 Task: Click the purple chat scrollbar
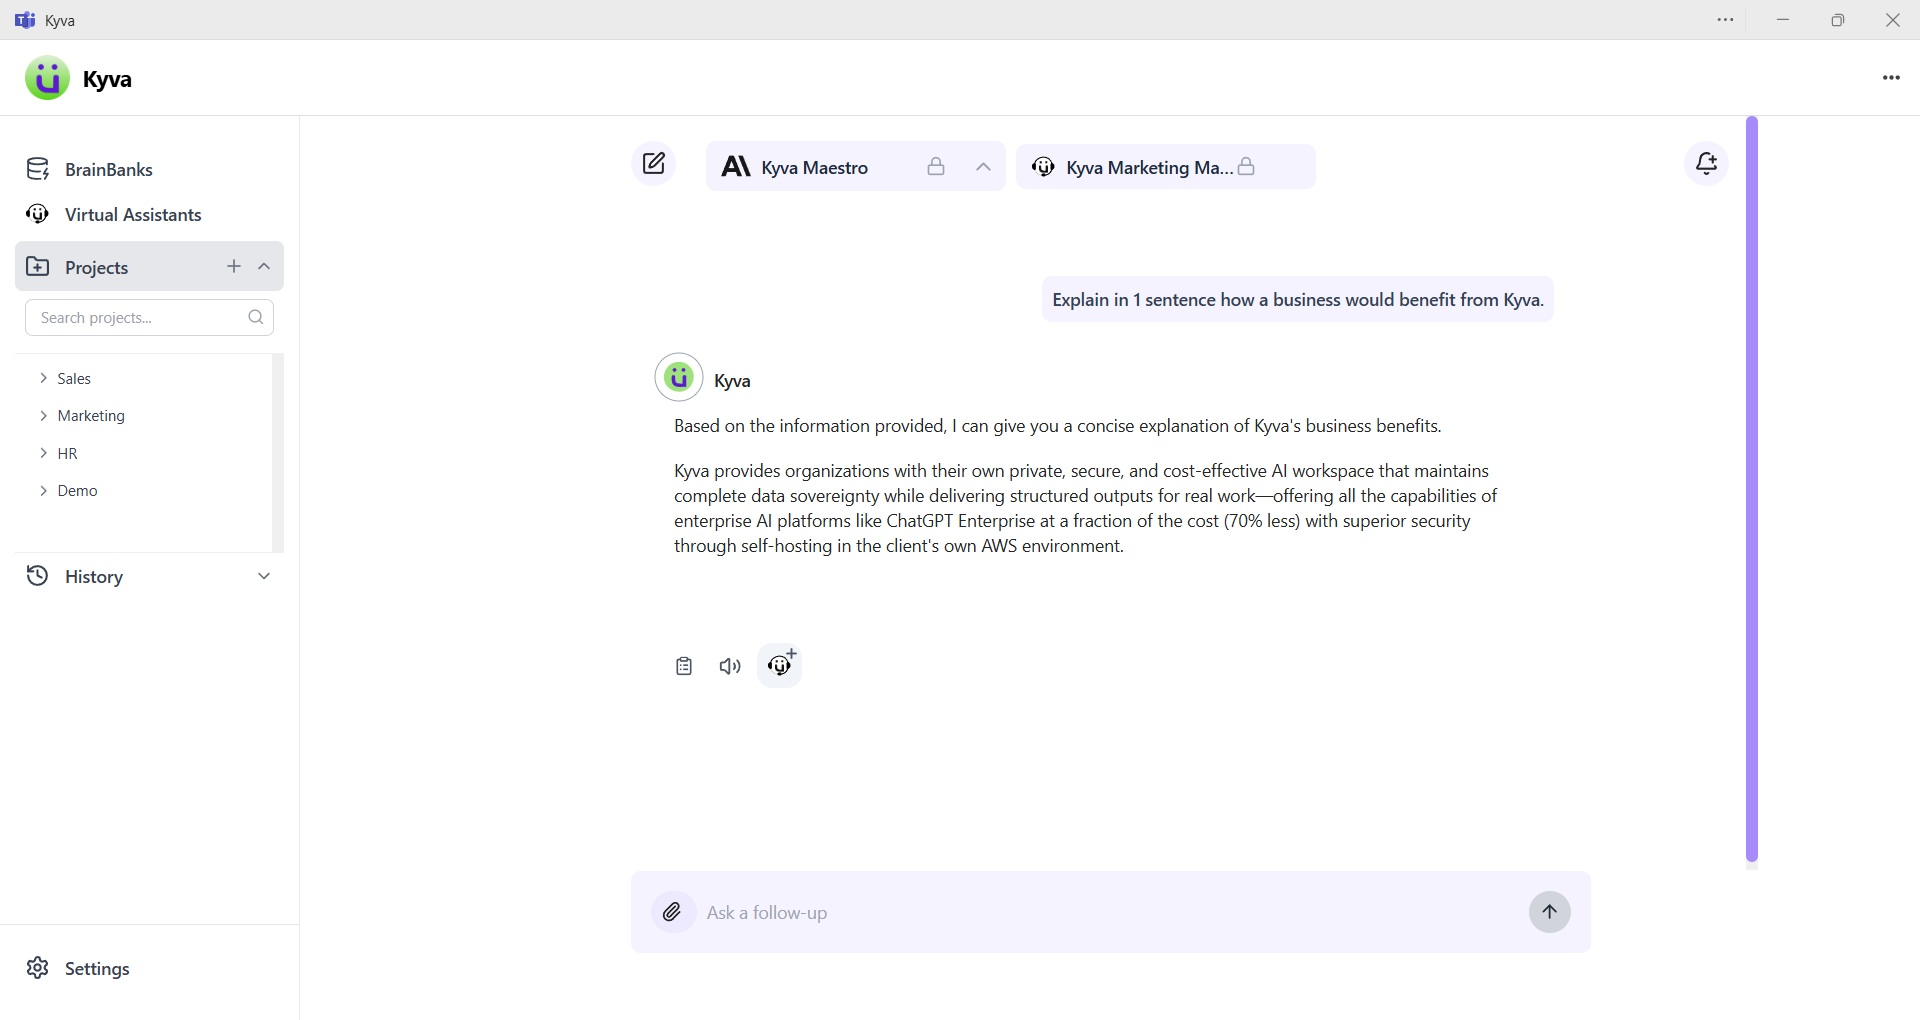click(x=1752, y=489)
